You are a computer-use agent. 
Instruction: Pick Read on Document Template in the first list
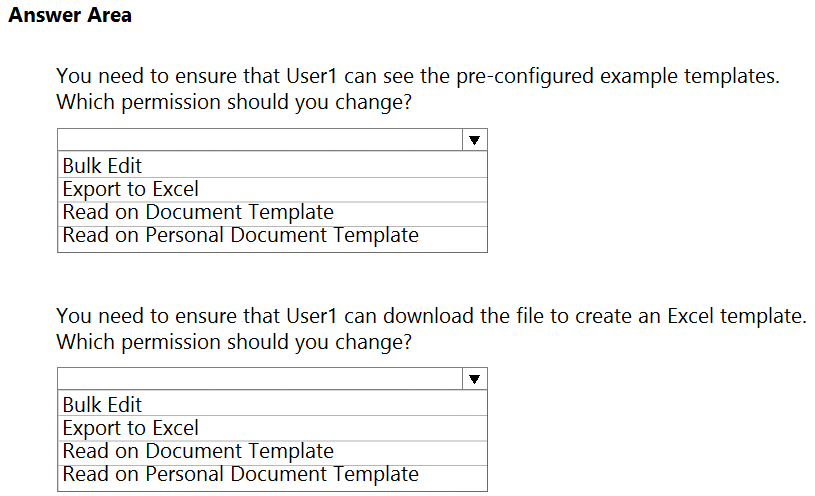point(272,213)
